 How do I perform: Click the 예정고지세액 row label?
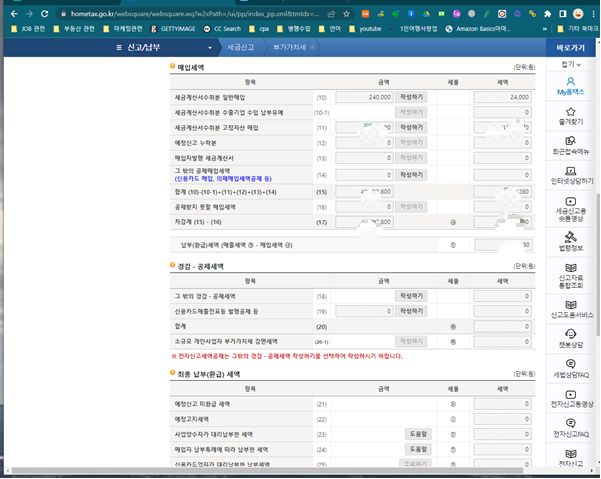click(x=192, y=419)
